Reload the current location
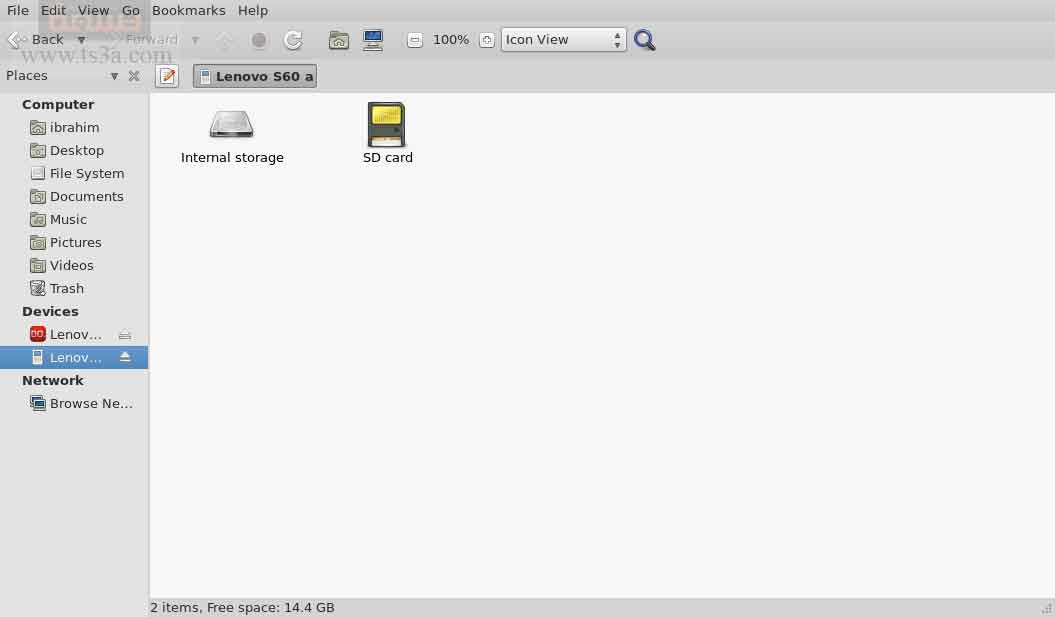The width and height of the screenshot is (1055, 617). [x=293, y=40]
